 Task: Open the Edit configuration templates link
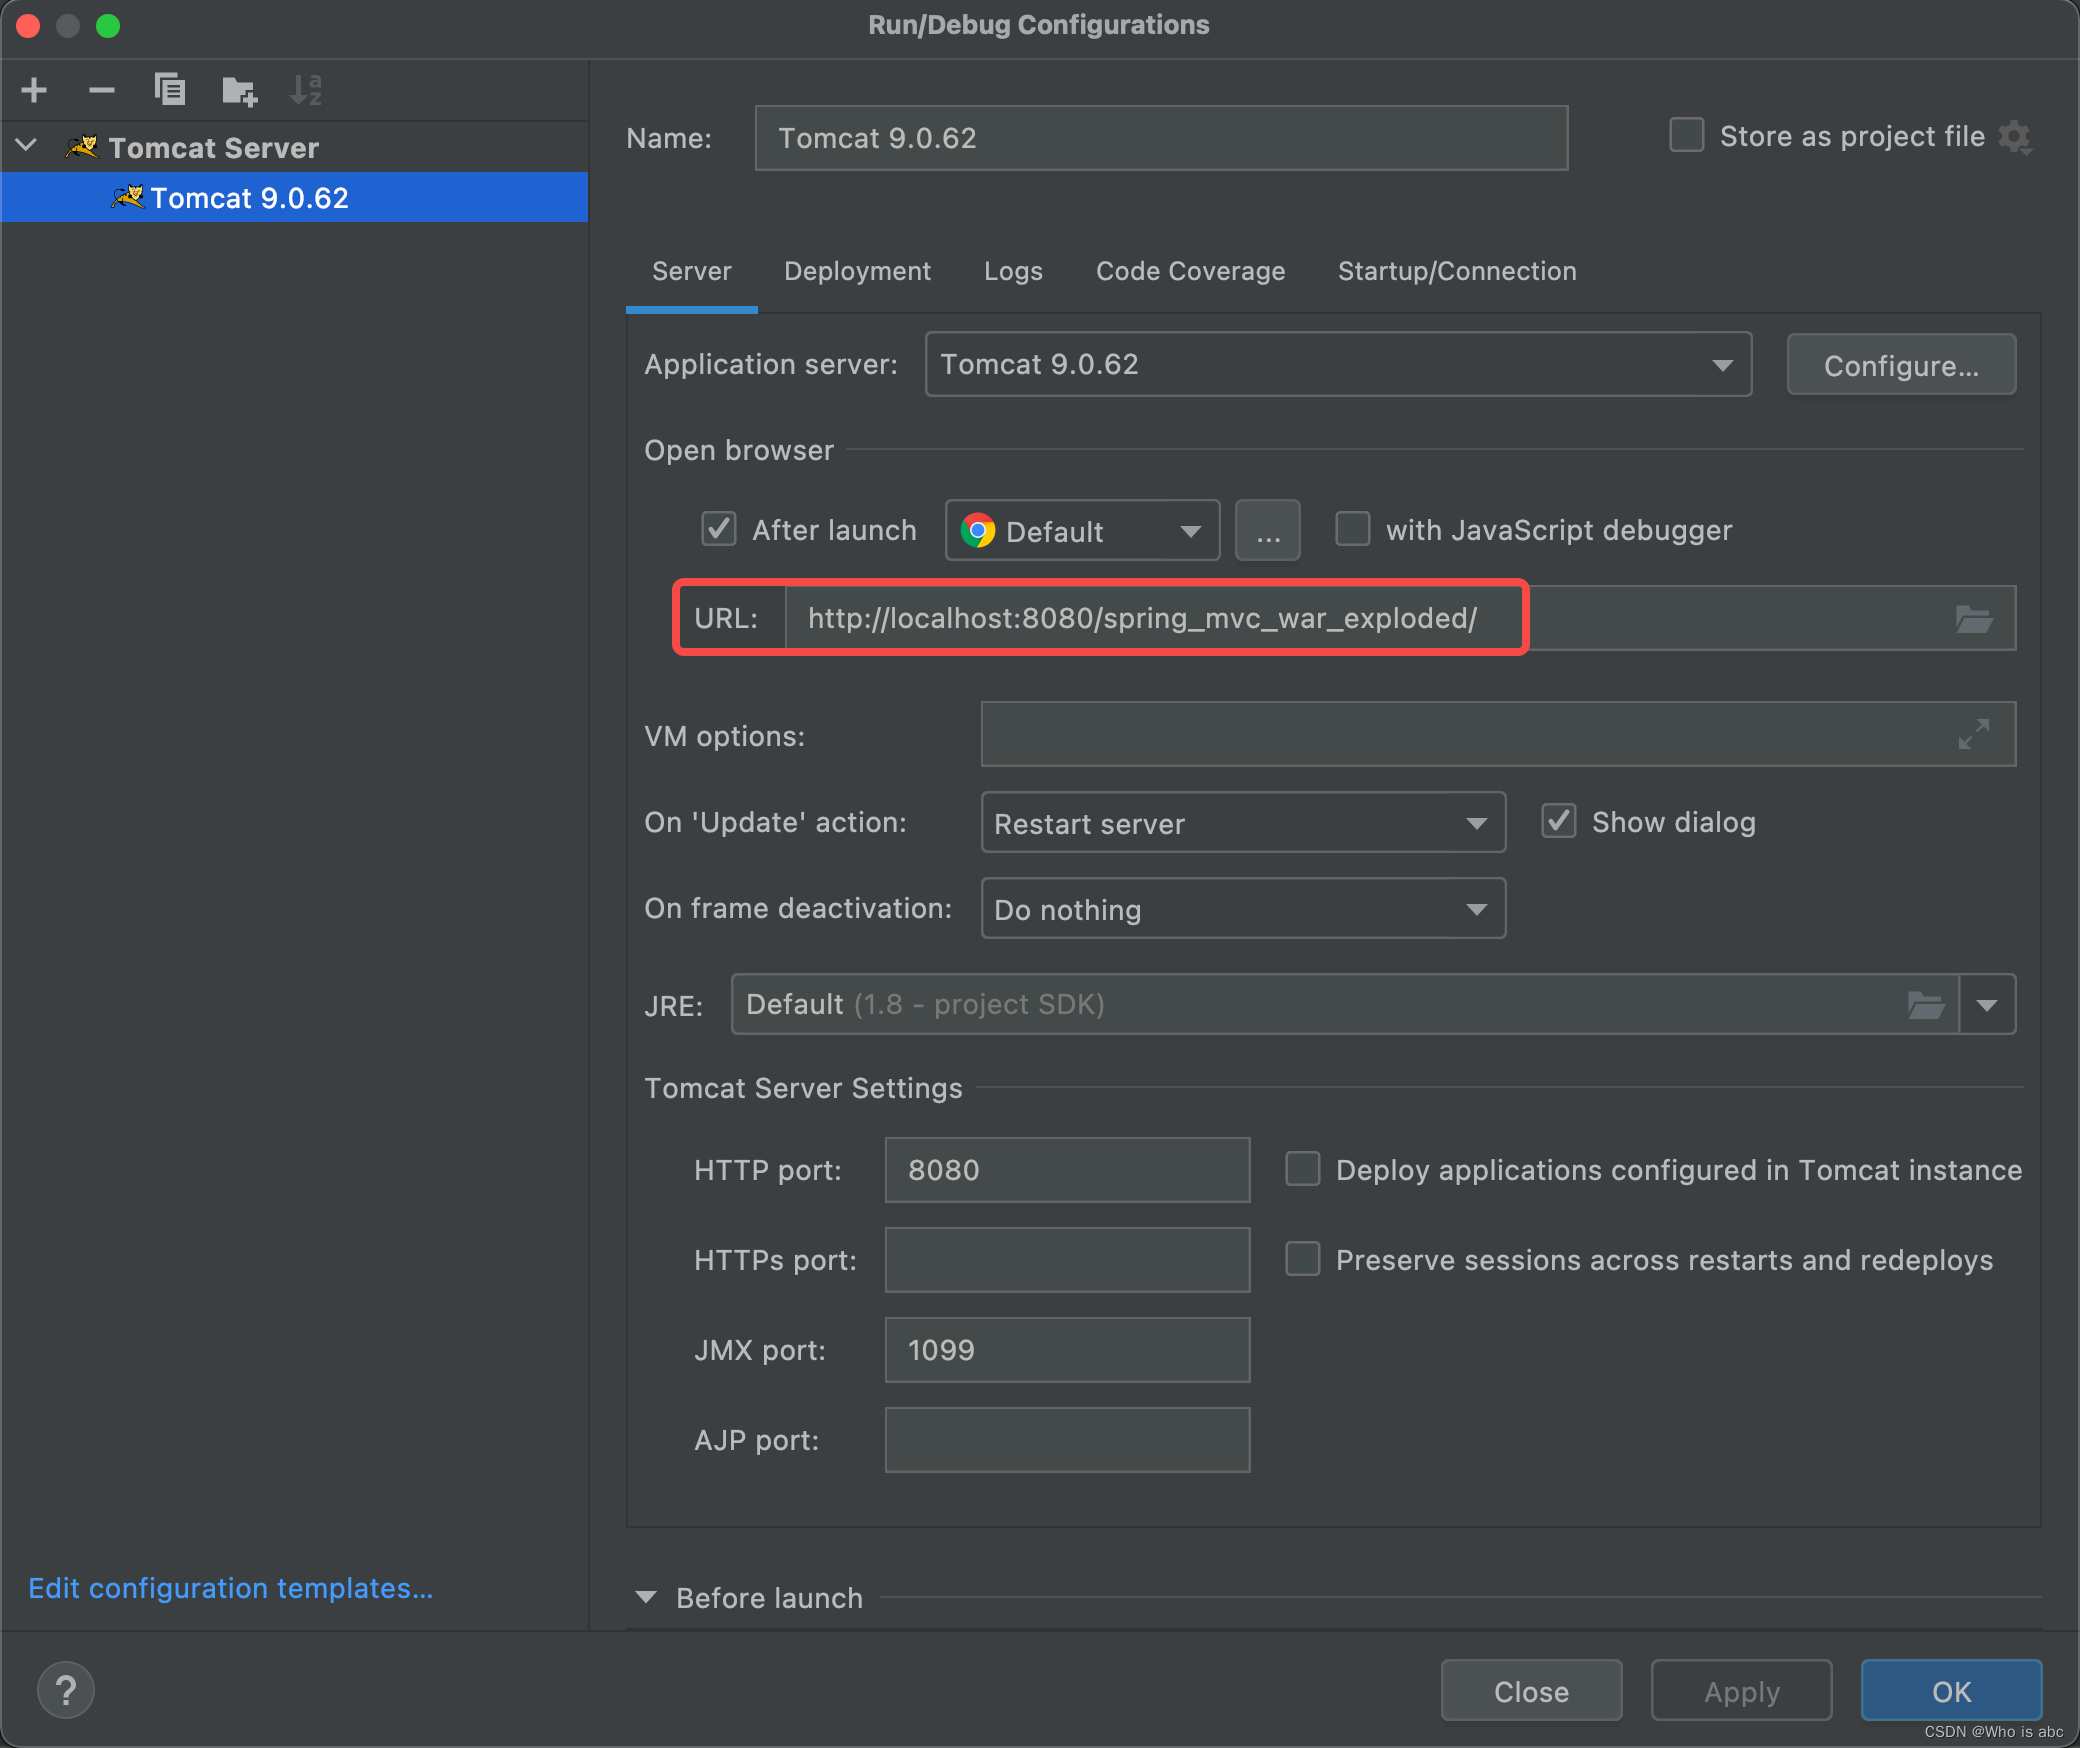tap(230, 1588)
